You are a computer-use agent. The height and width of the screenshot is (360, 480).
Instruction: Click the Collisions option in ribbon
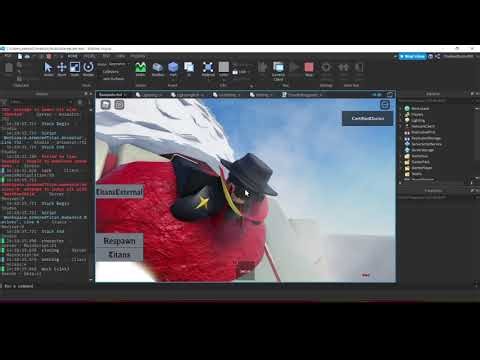(x=111, y=72)
